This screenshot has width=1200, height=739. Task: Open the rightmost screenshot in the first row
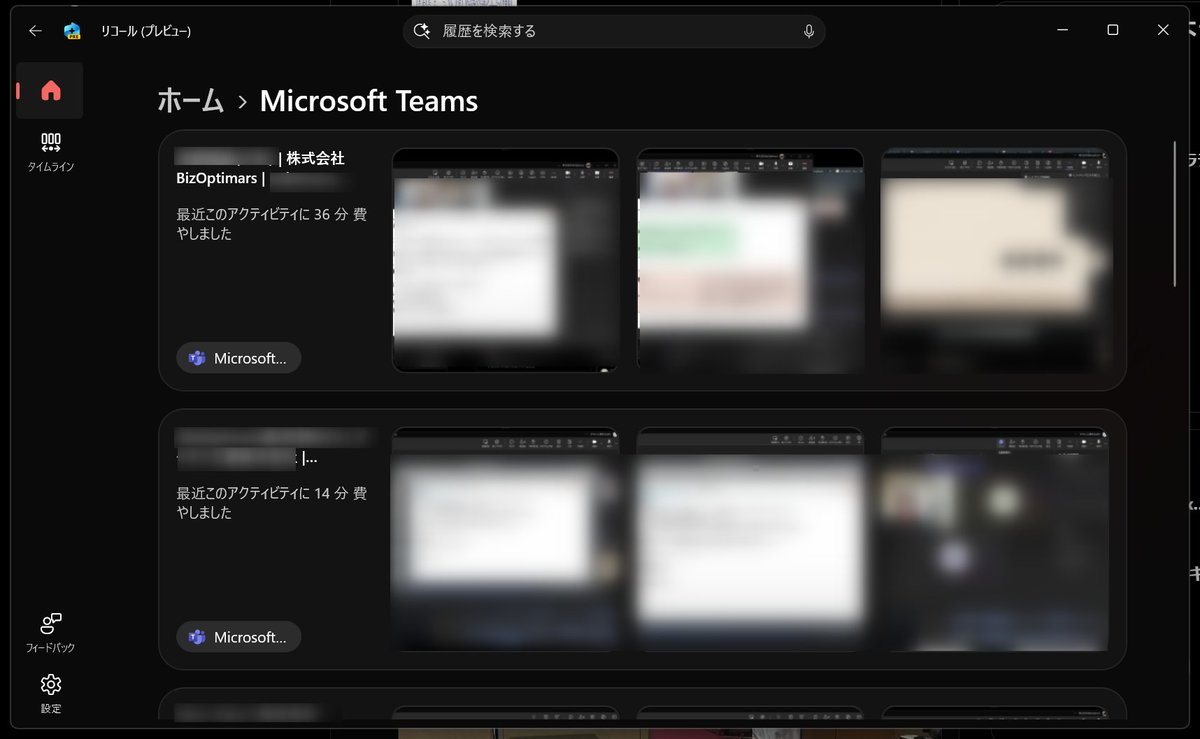pos(995,262)
